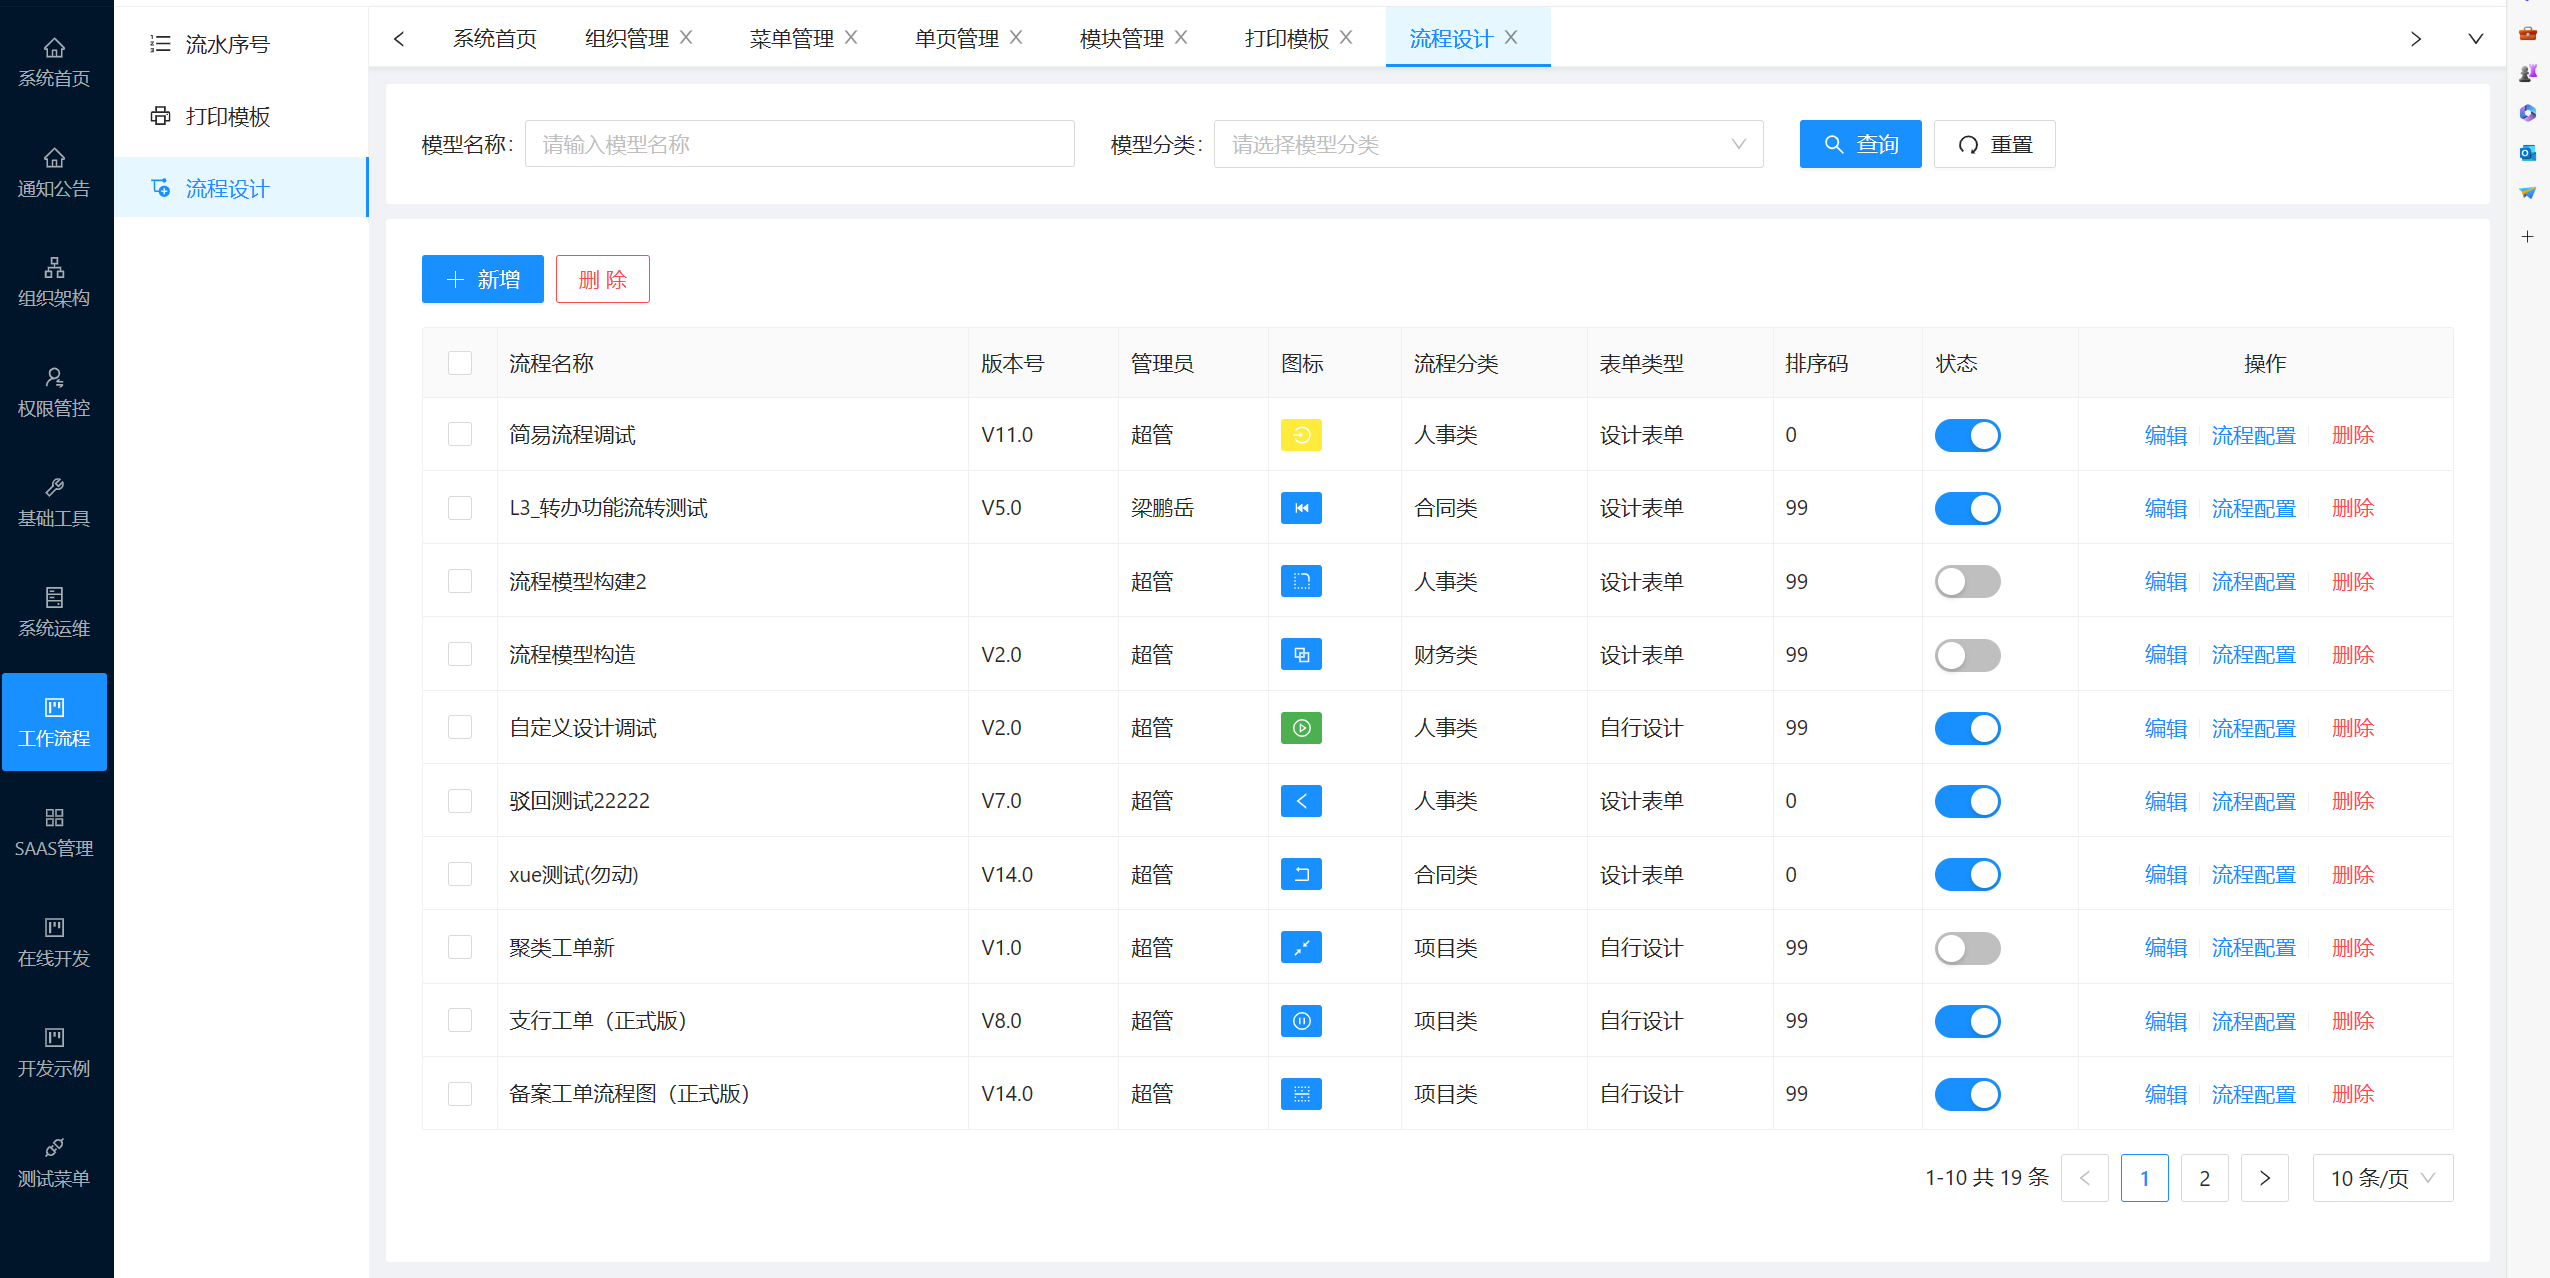Click browser sidebar plus icon

click(x=2527, y=236)
